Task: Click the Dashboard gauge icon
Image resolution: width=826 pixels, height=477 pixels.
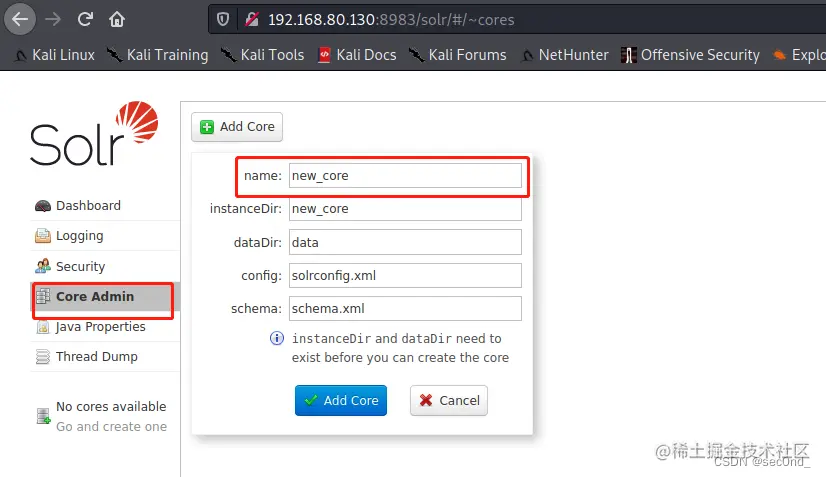Action: (x=43, y=206)
